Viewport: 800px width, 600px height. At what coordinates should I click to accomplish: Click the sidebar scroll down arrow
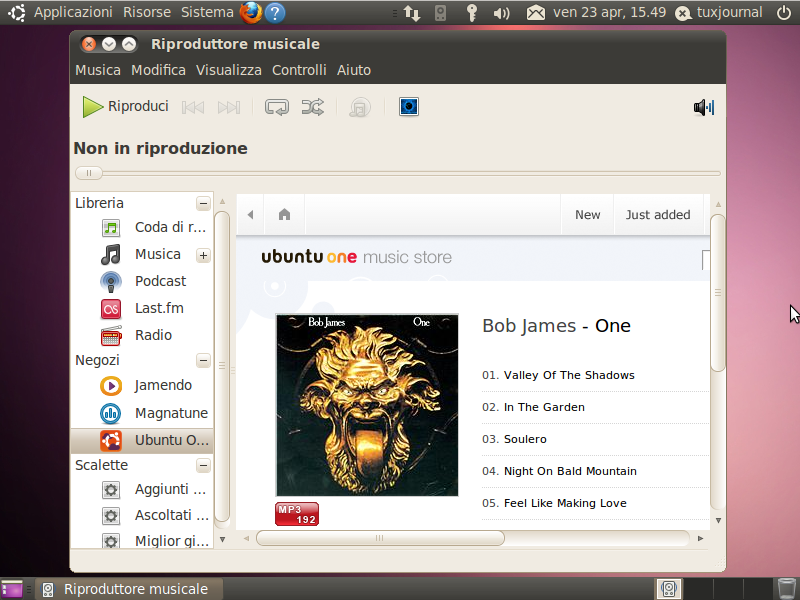[222, 539]
